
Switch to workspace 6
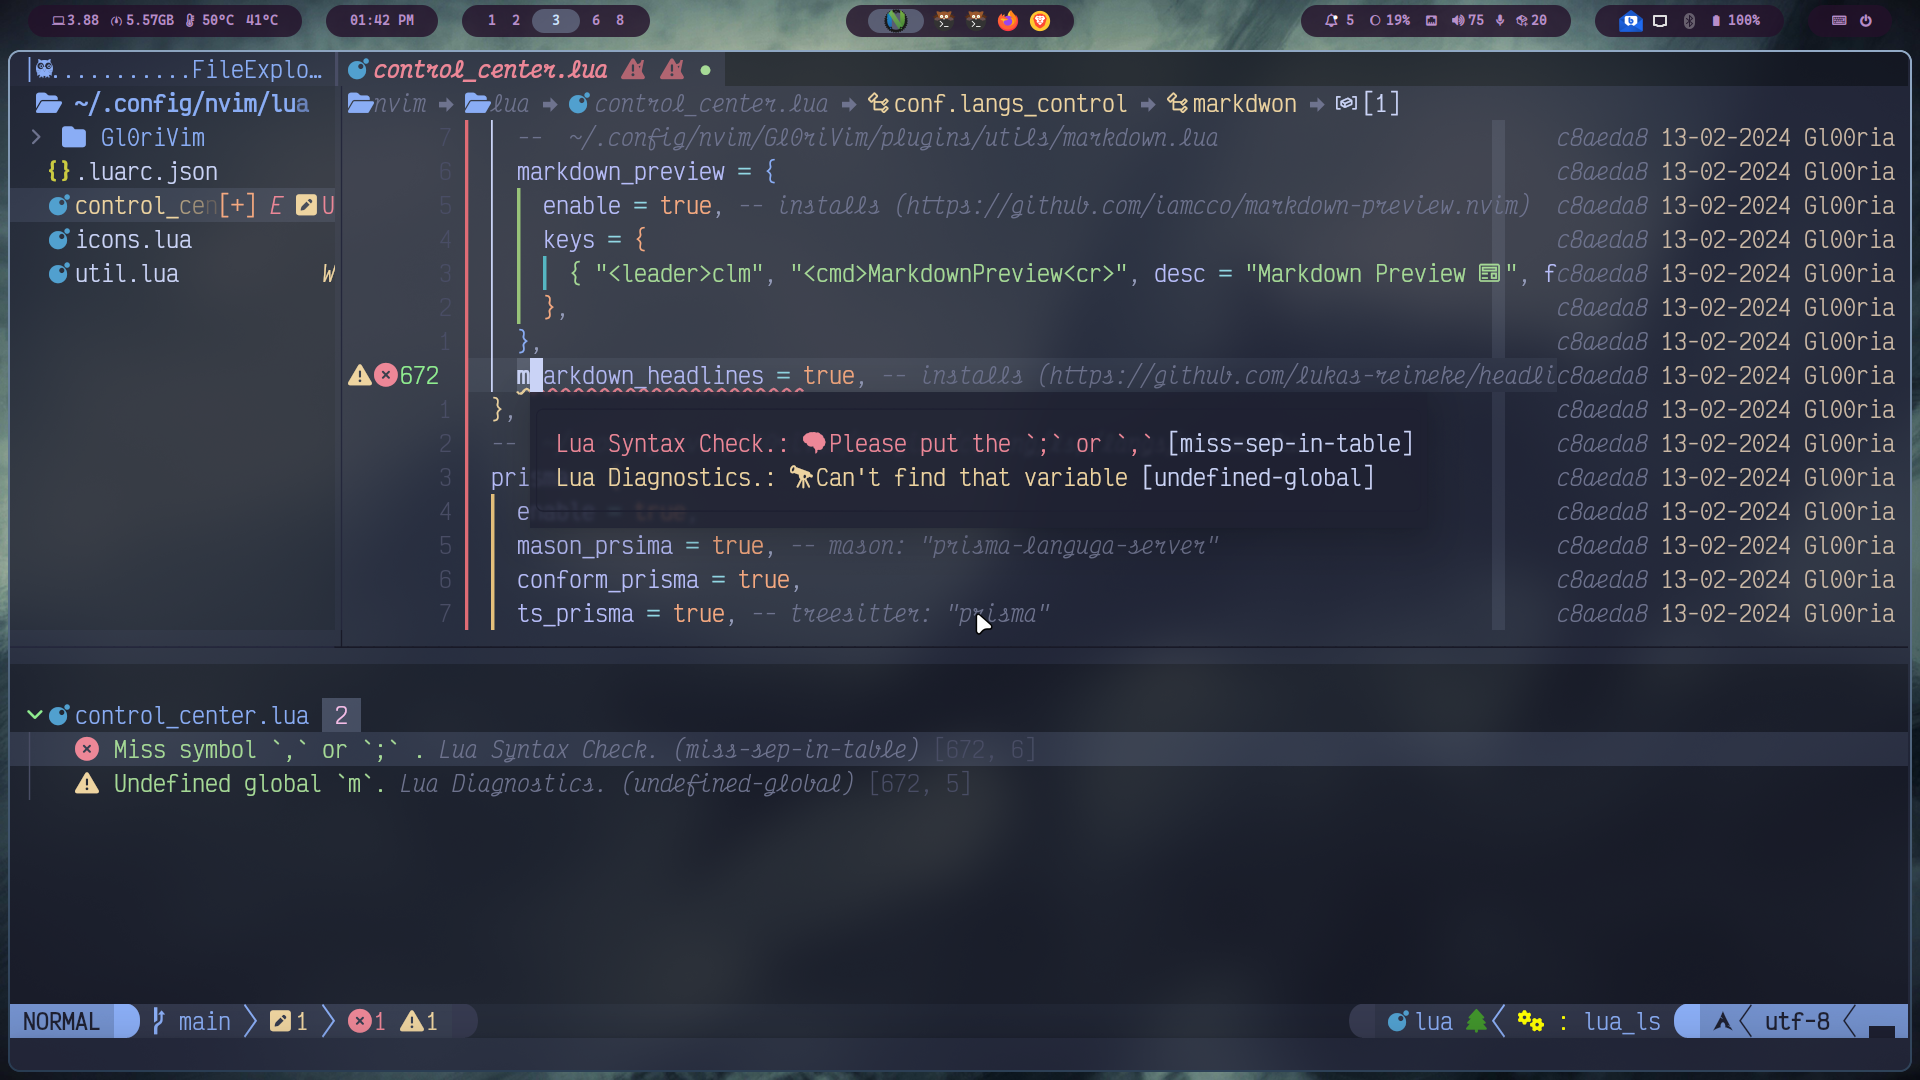point(596,20)
